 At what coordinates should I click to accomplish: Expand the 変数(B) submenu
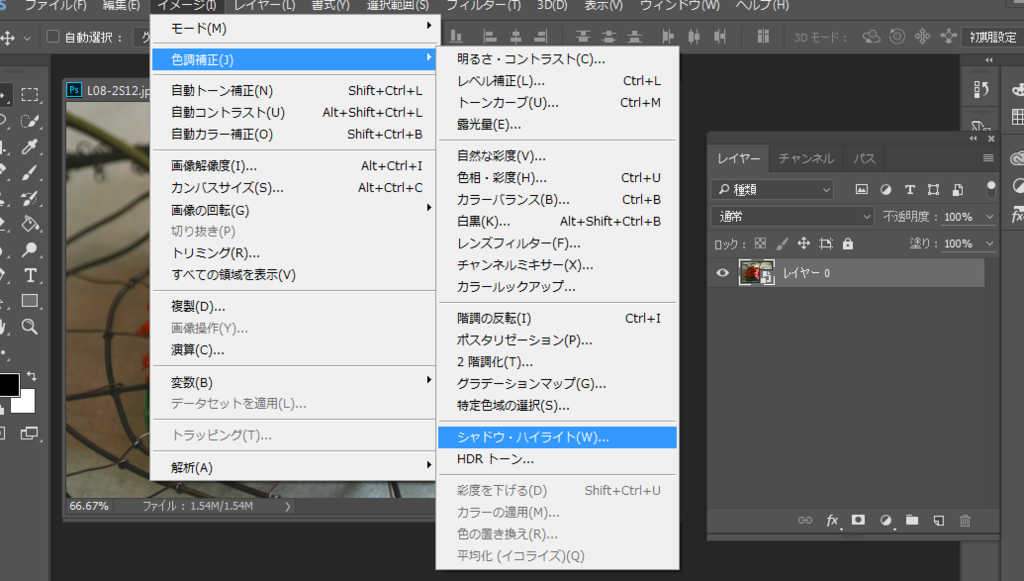(x=294, y=382)
